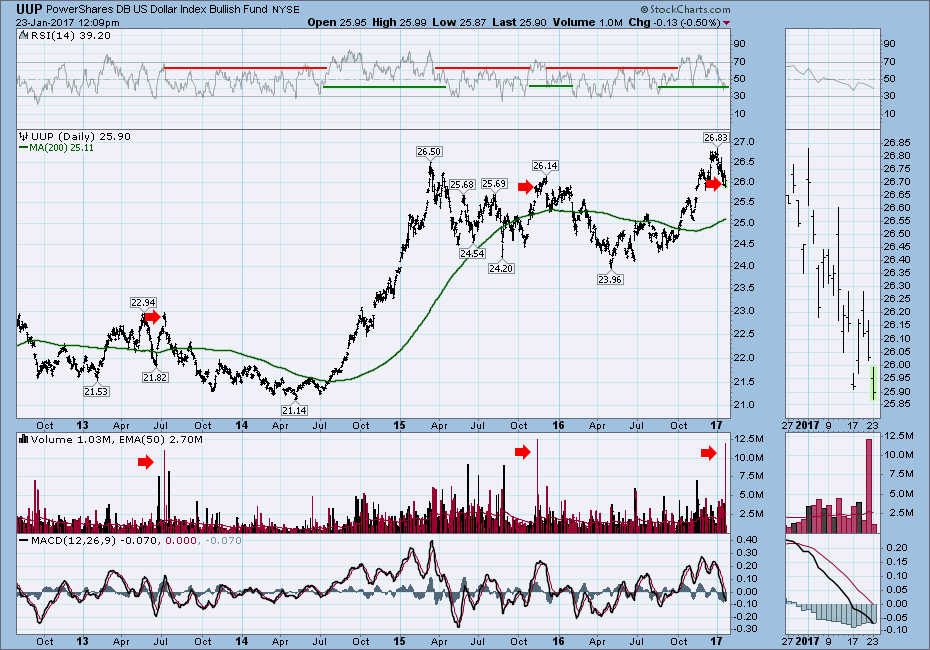930x650 pixels.
Task: Click the 24.20 low price label
Action: 501,269
